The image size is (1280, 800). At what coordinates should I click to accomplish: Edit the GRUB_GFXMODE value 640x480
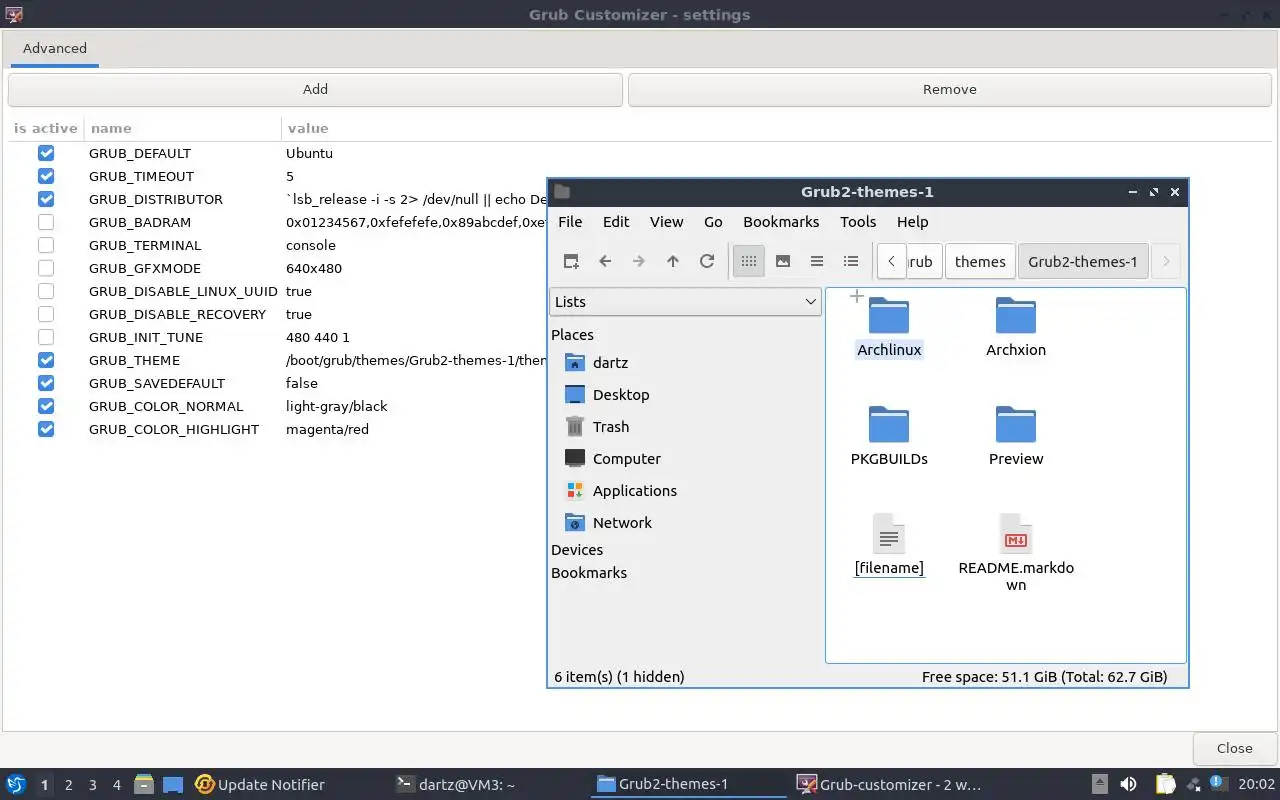(313, 268)
